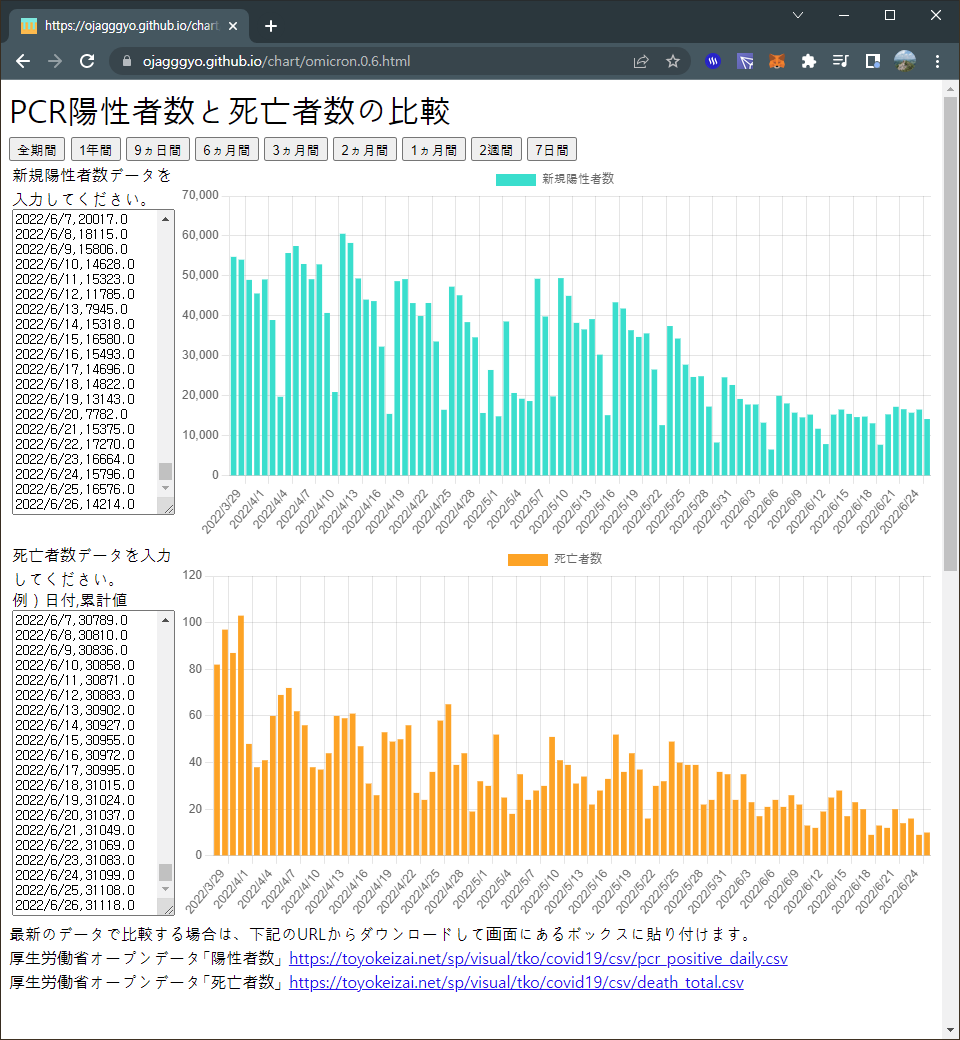960x1040 pixels.
Task: Open the side panel icon
Action: (873, 62)
